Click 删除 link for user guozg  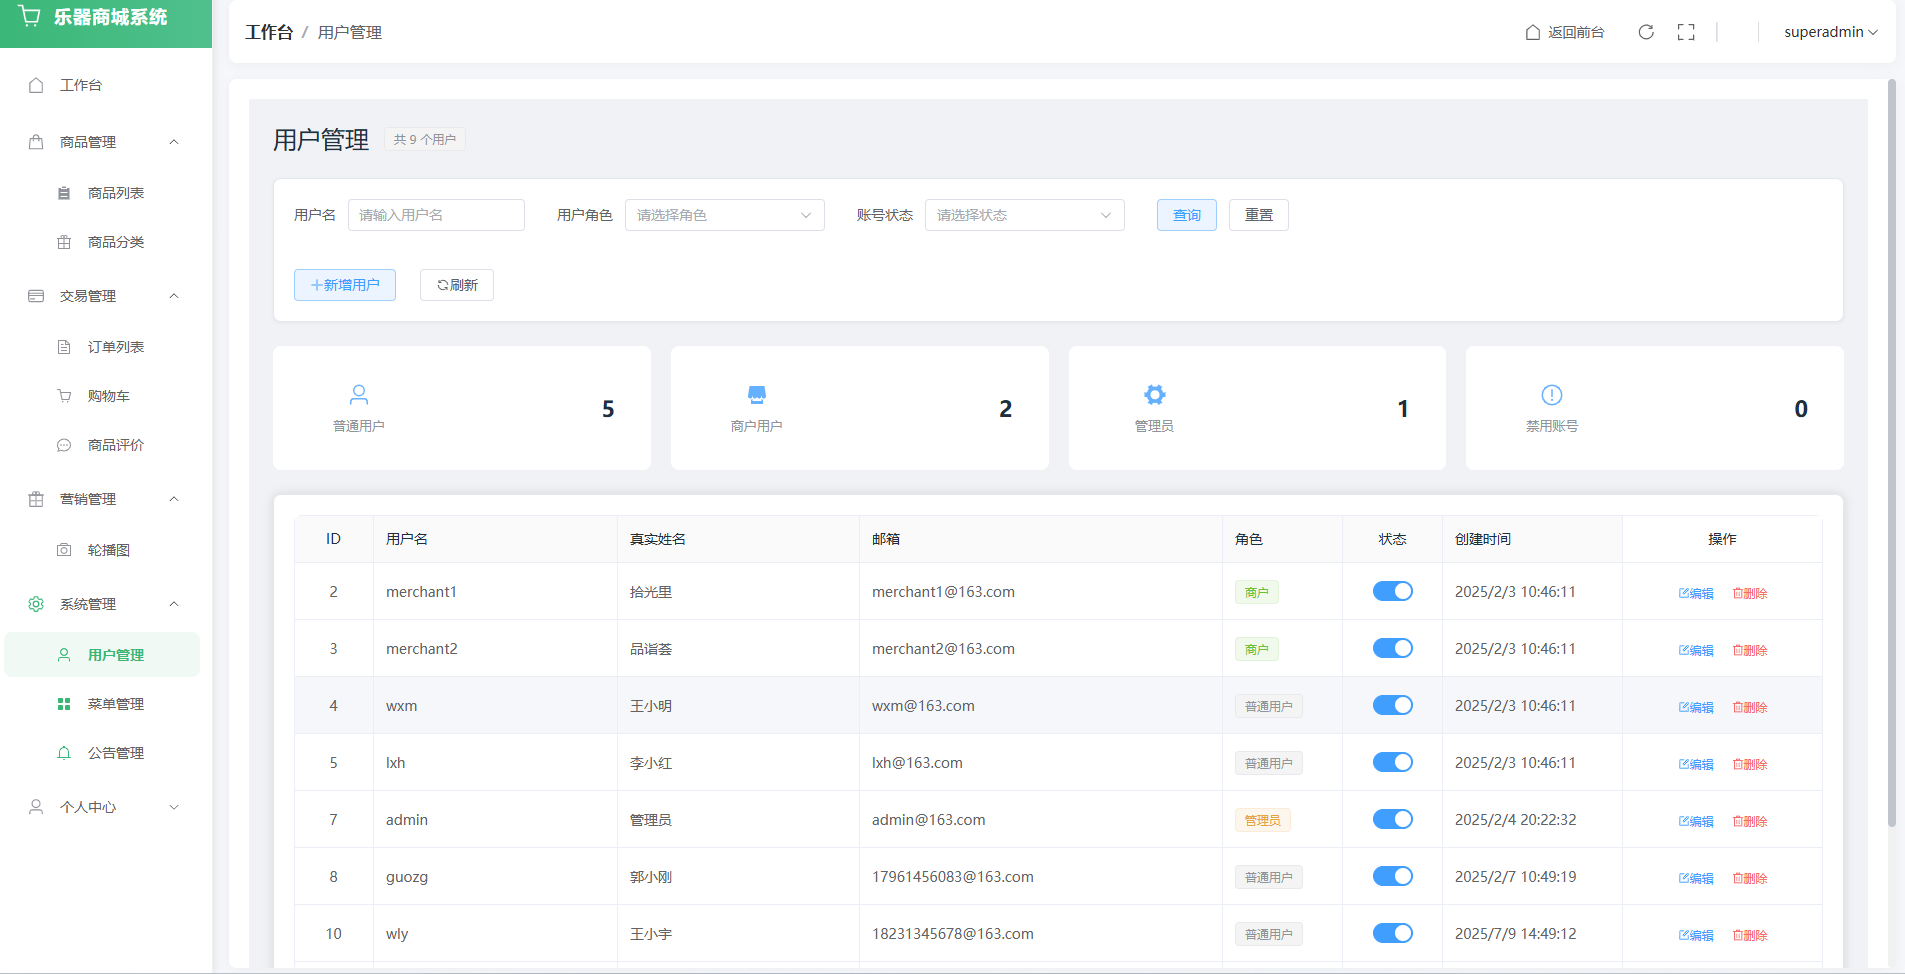pyautogui.click(x=1750, y=878)
